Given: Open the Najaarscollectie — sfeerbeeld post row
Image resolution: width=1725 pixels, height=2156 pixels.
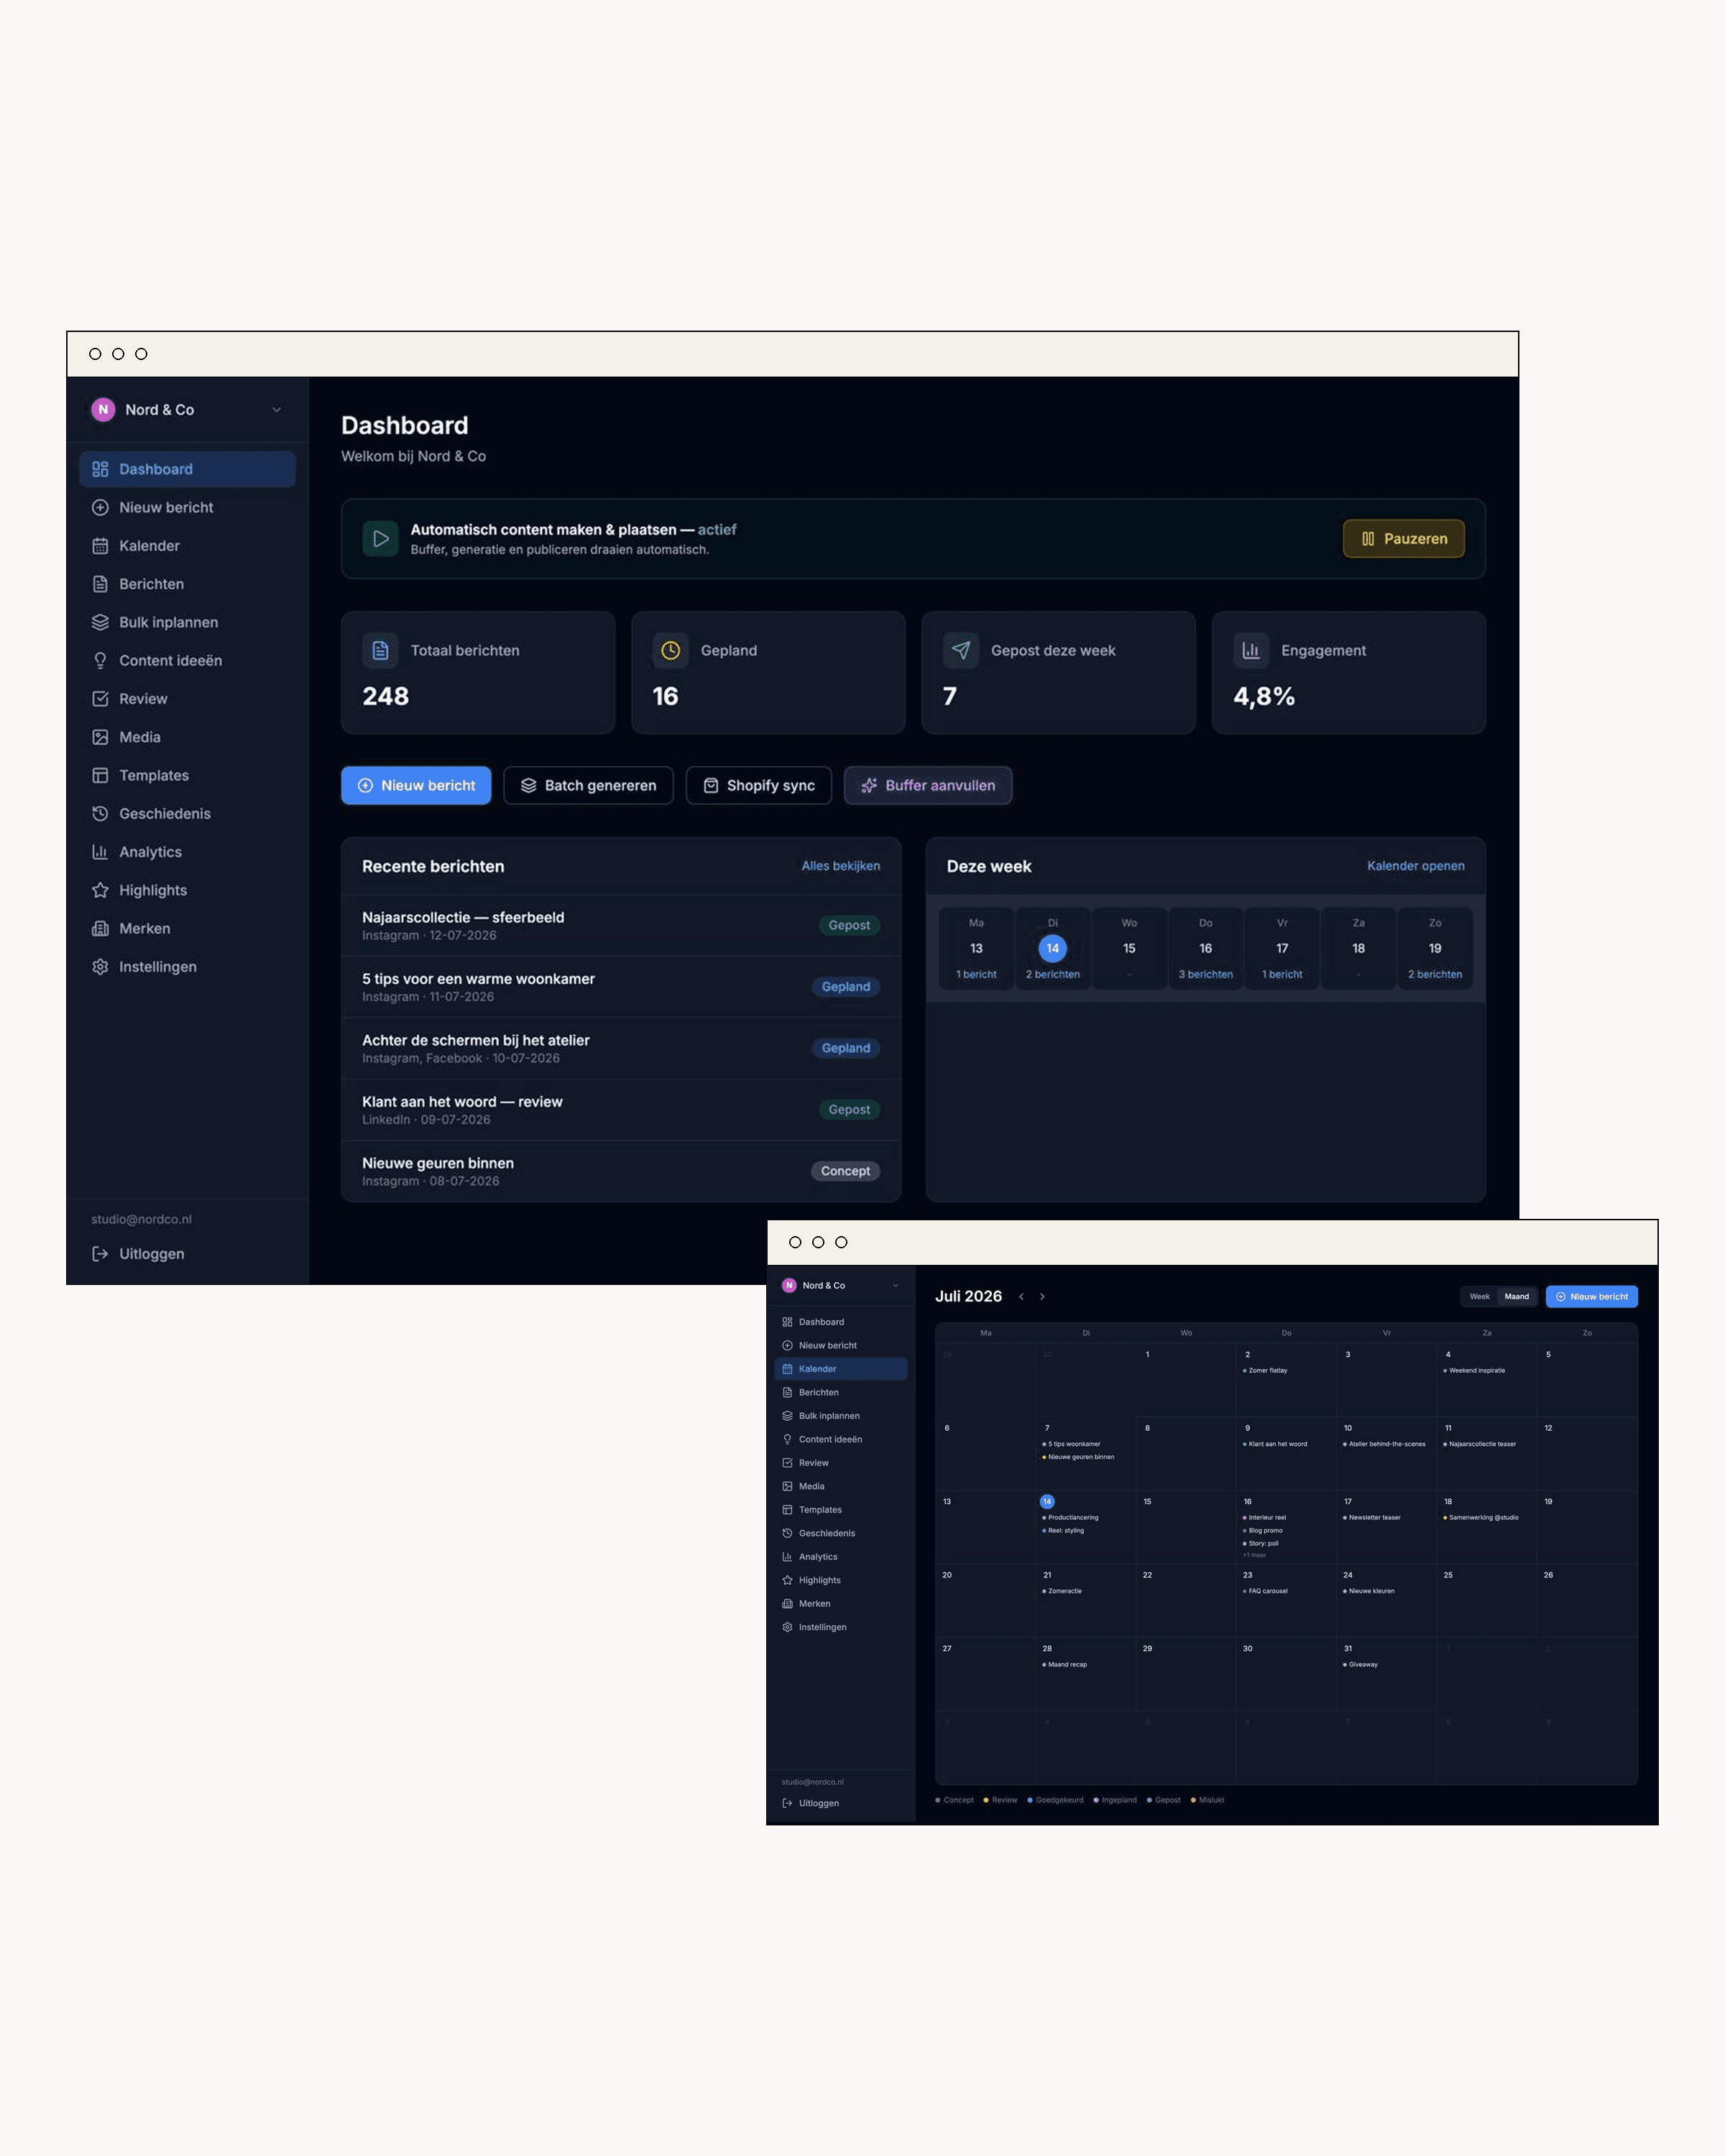Looking at the screenshot, I should click(621, 926).
